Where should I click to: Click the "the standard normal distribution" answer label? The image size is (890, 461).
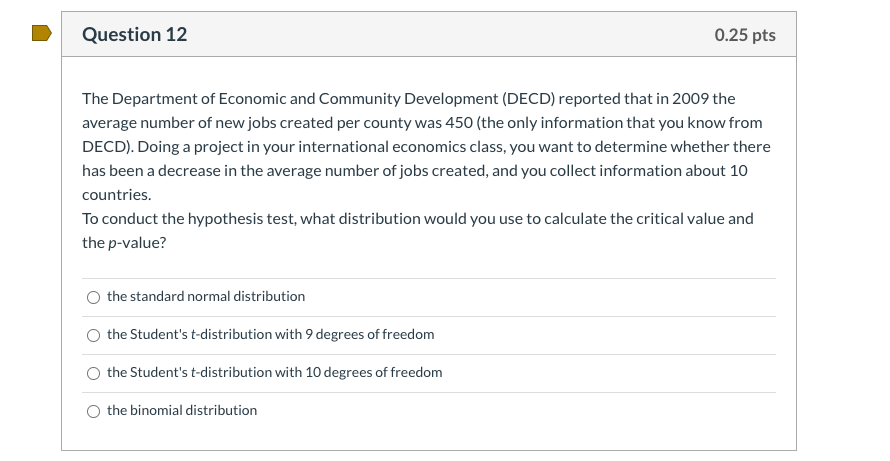(206, 297)
